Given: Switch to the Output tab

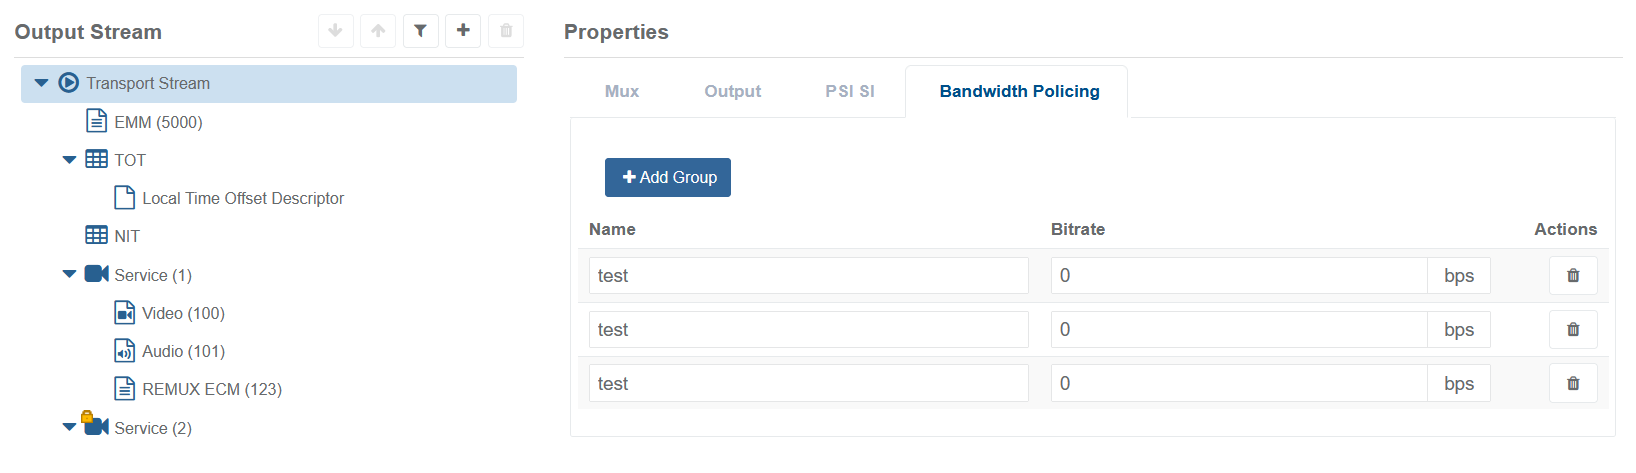Looking at the screenshot, I should tap(732, 91).
